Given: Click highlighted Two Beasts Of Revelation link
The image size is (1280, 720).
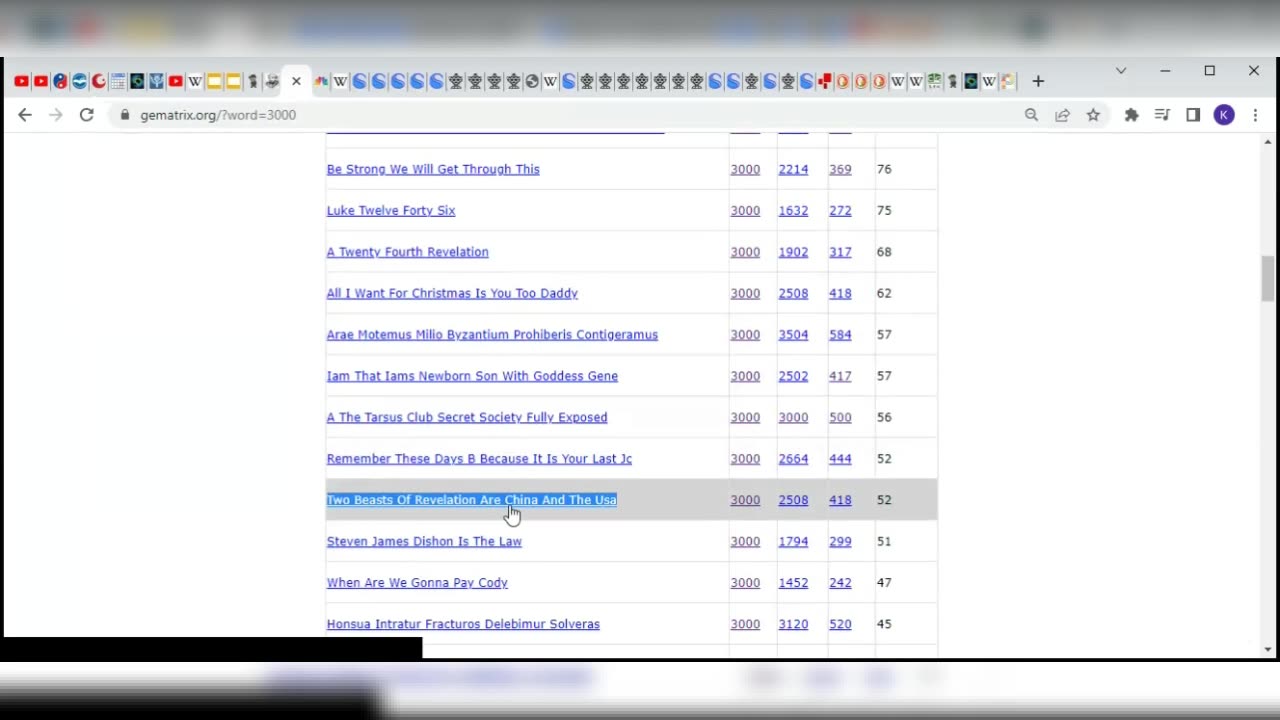Looking at the screenshot, I should coord(472,500).
